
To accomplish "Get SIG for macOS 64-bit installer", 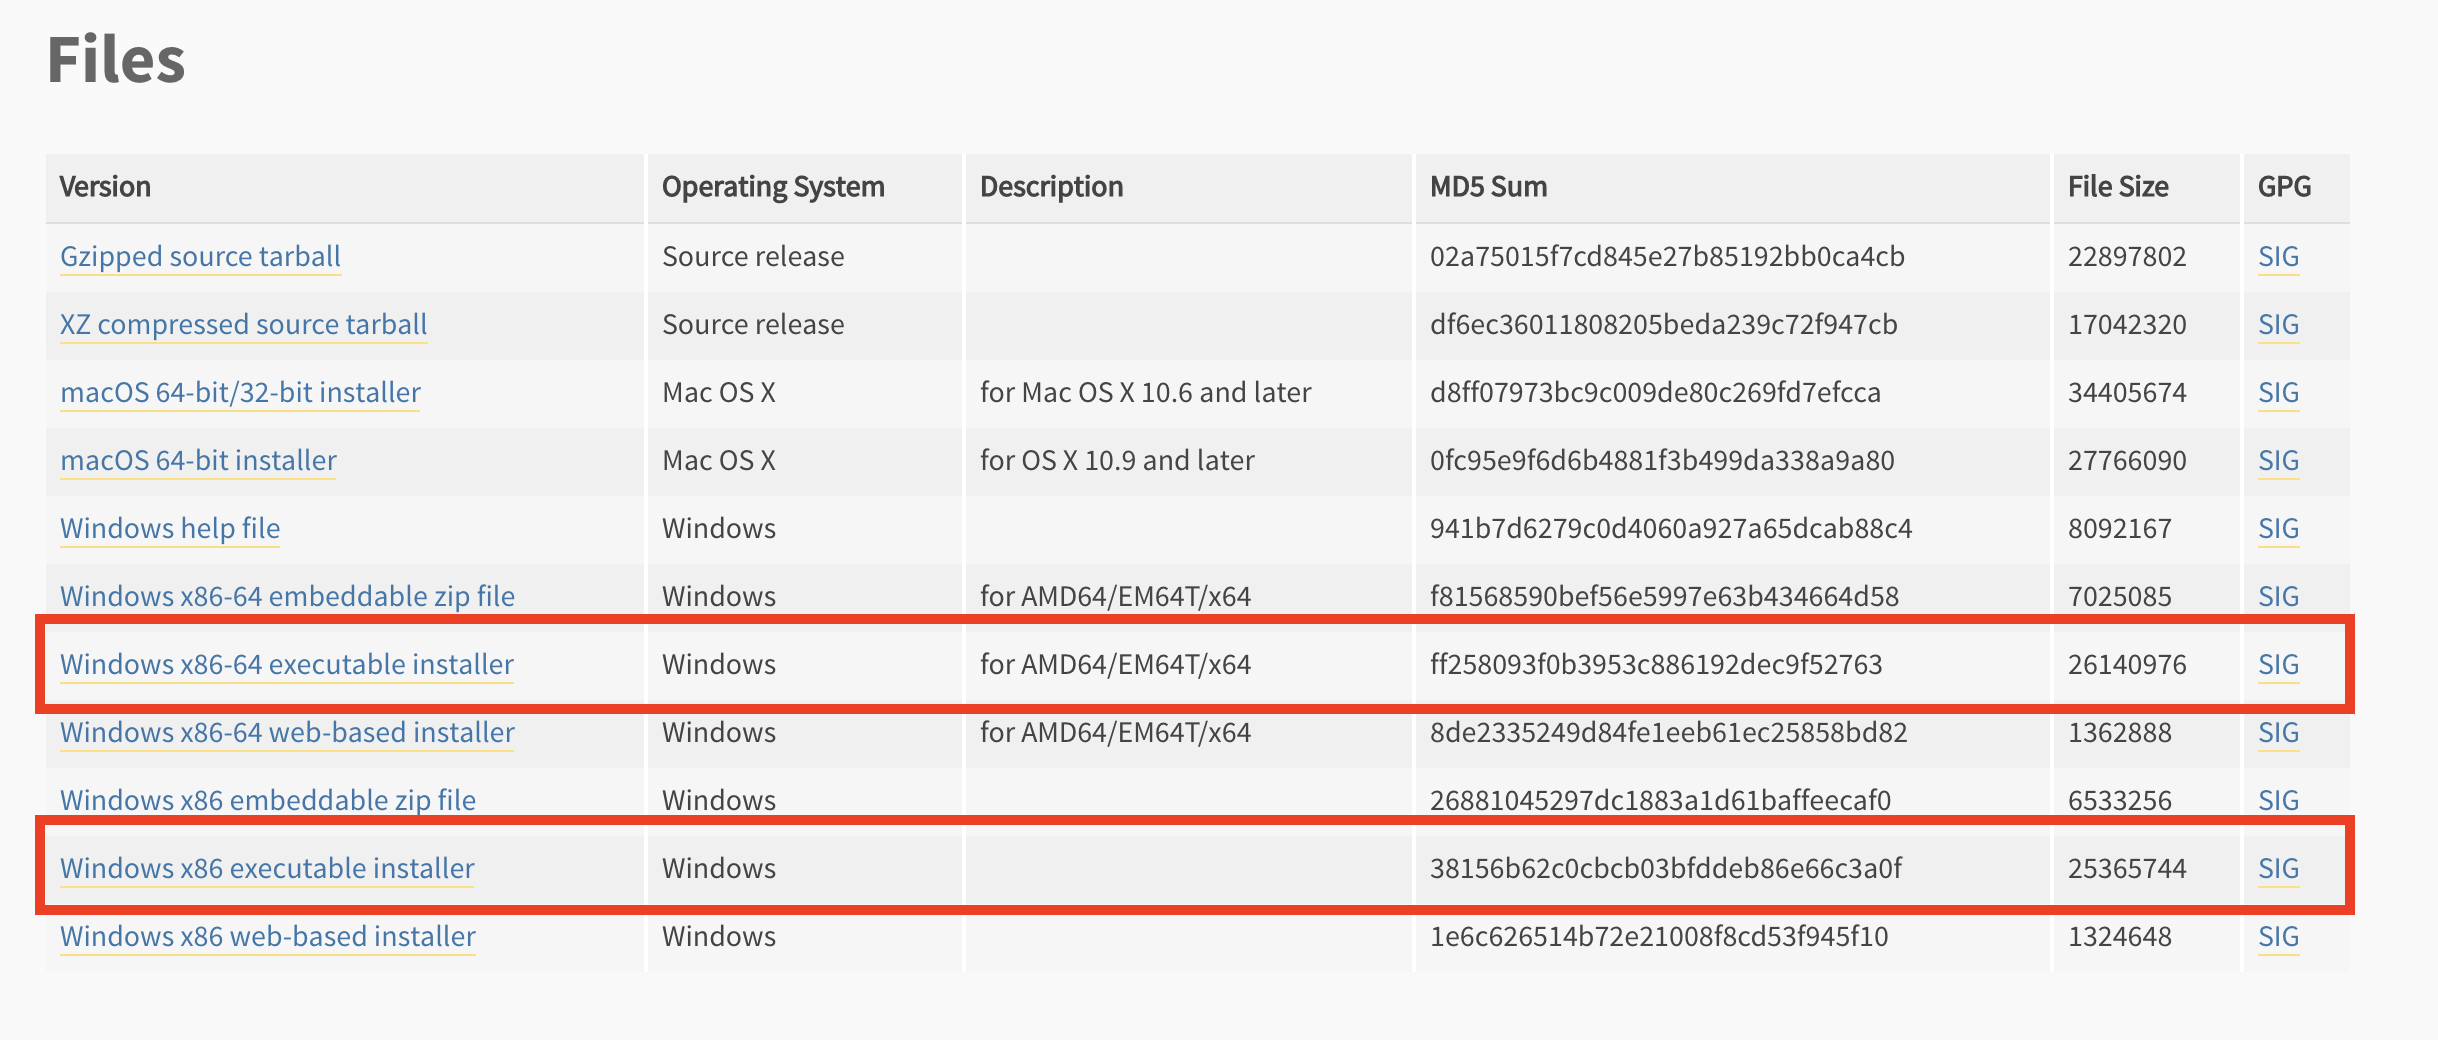I will click(x=2278, y=461).
